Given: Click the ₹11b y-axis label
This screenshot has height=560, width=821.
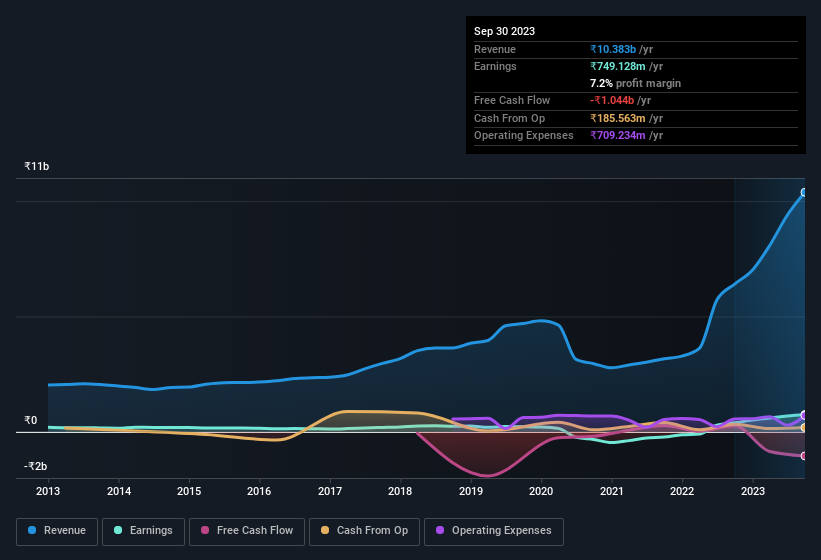Looking at the screenshot, I should point(37,167).
